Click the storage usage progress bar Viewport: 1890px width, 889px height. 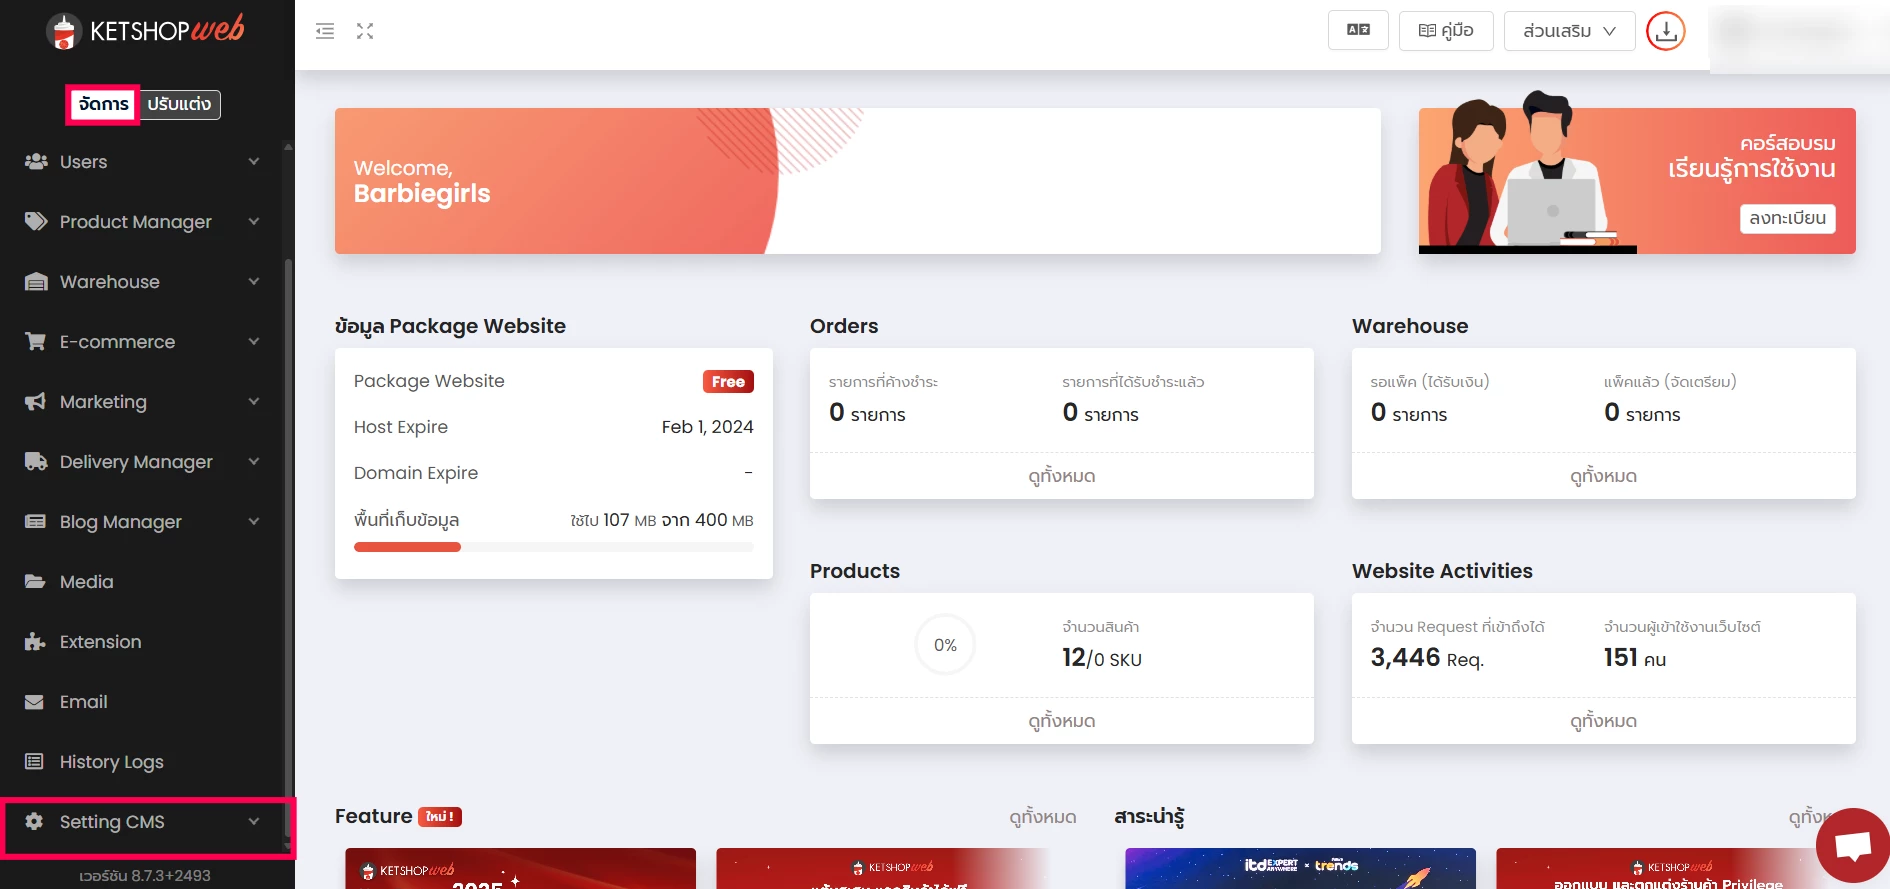(x=553, y=547)
